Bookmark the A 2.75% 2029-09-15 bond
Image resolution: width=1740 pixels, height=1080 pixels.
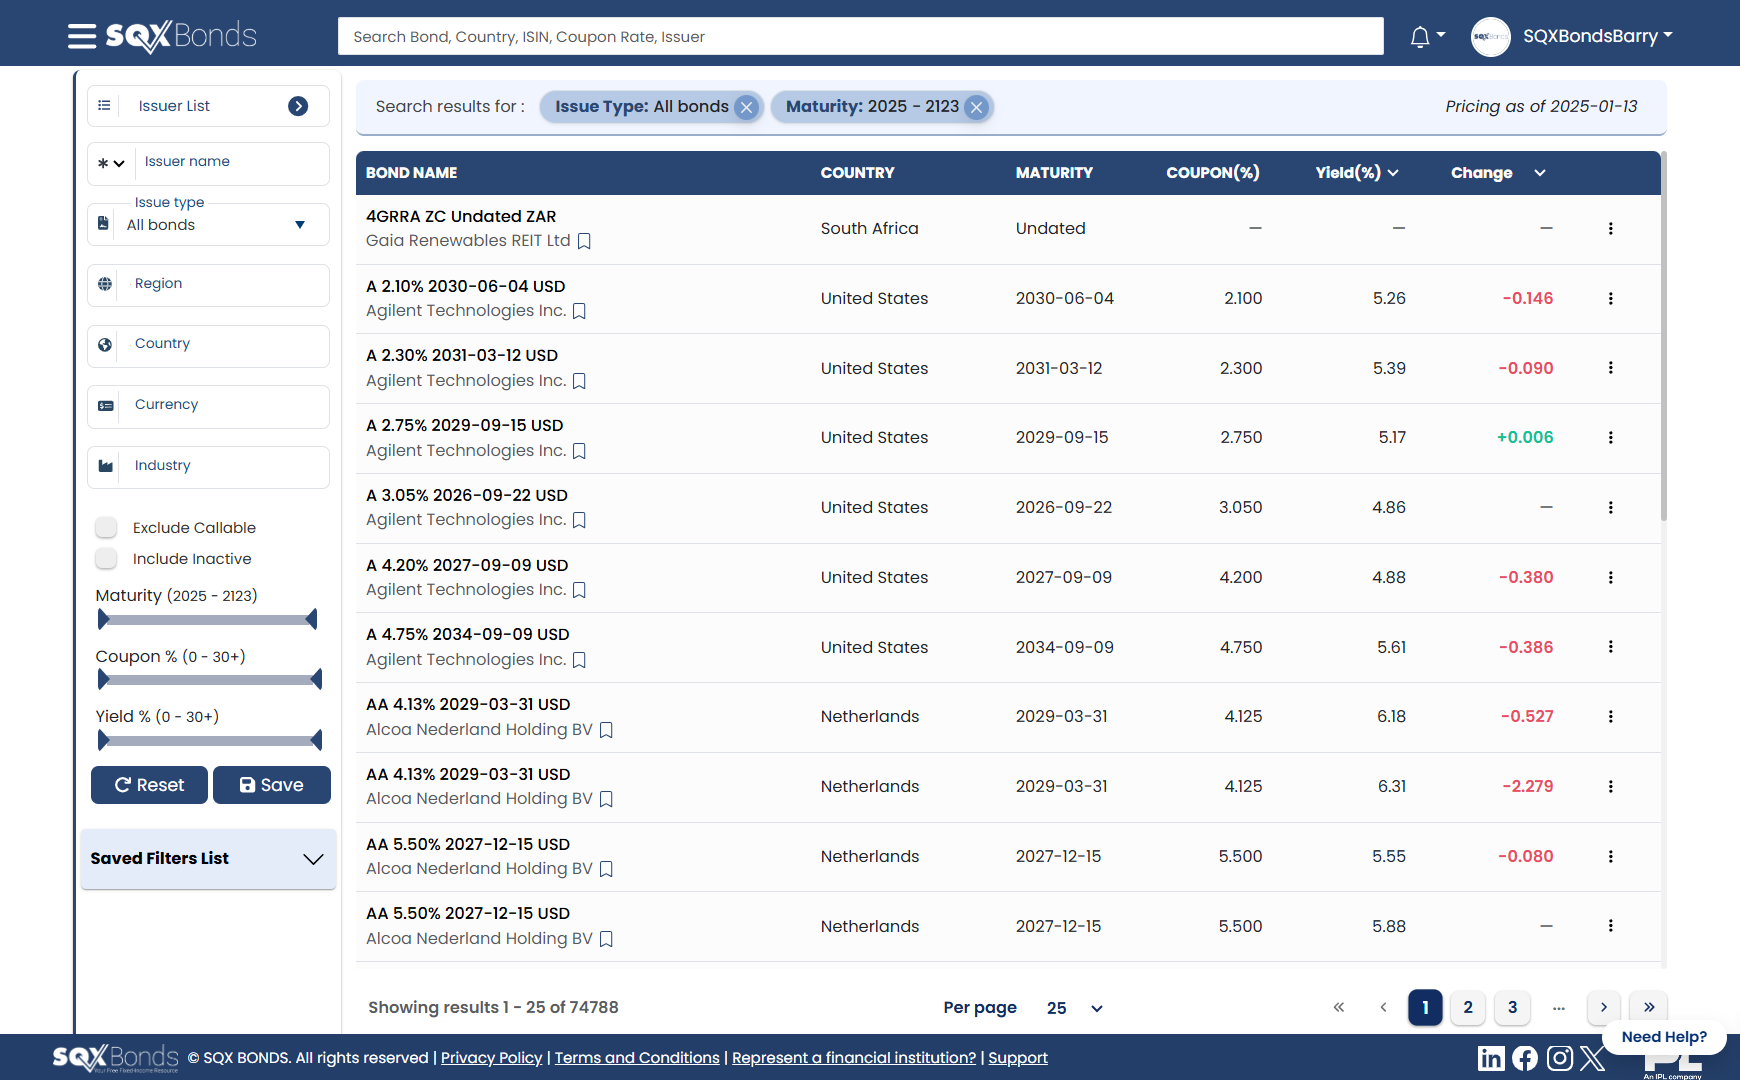579,451
